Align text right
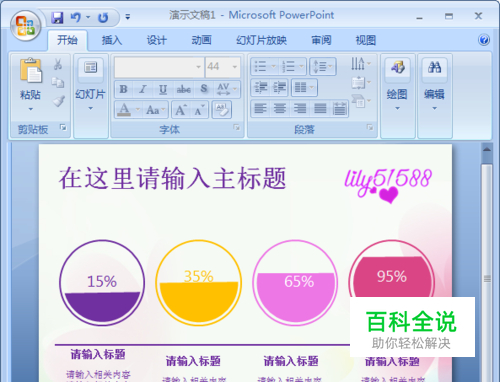Screen dimensions: 500x382 point(300,109)
